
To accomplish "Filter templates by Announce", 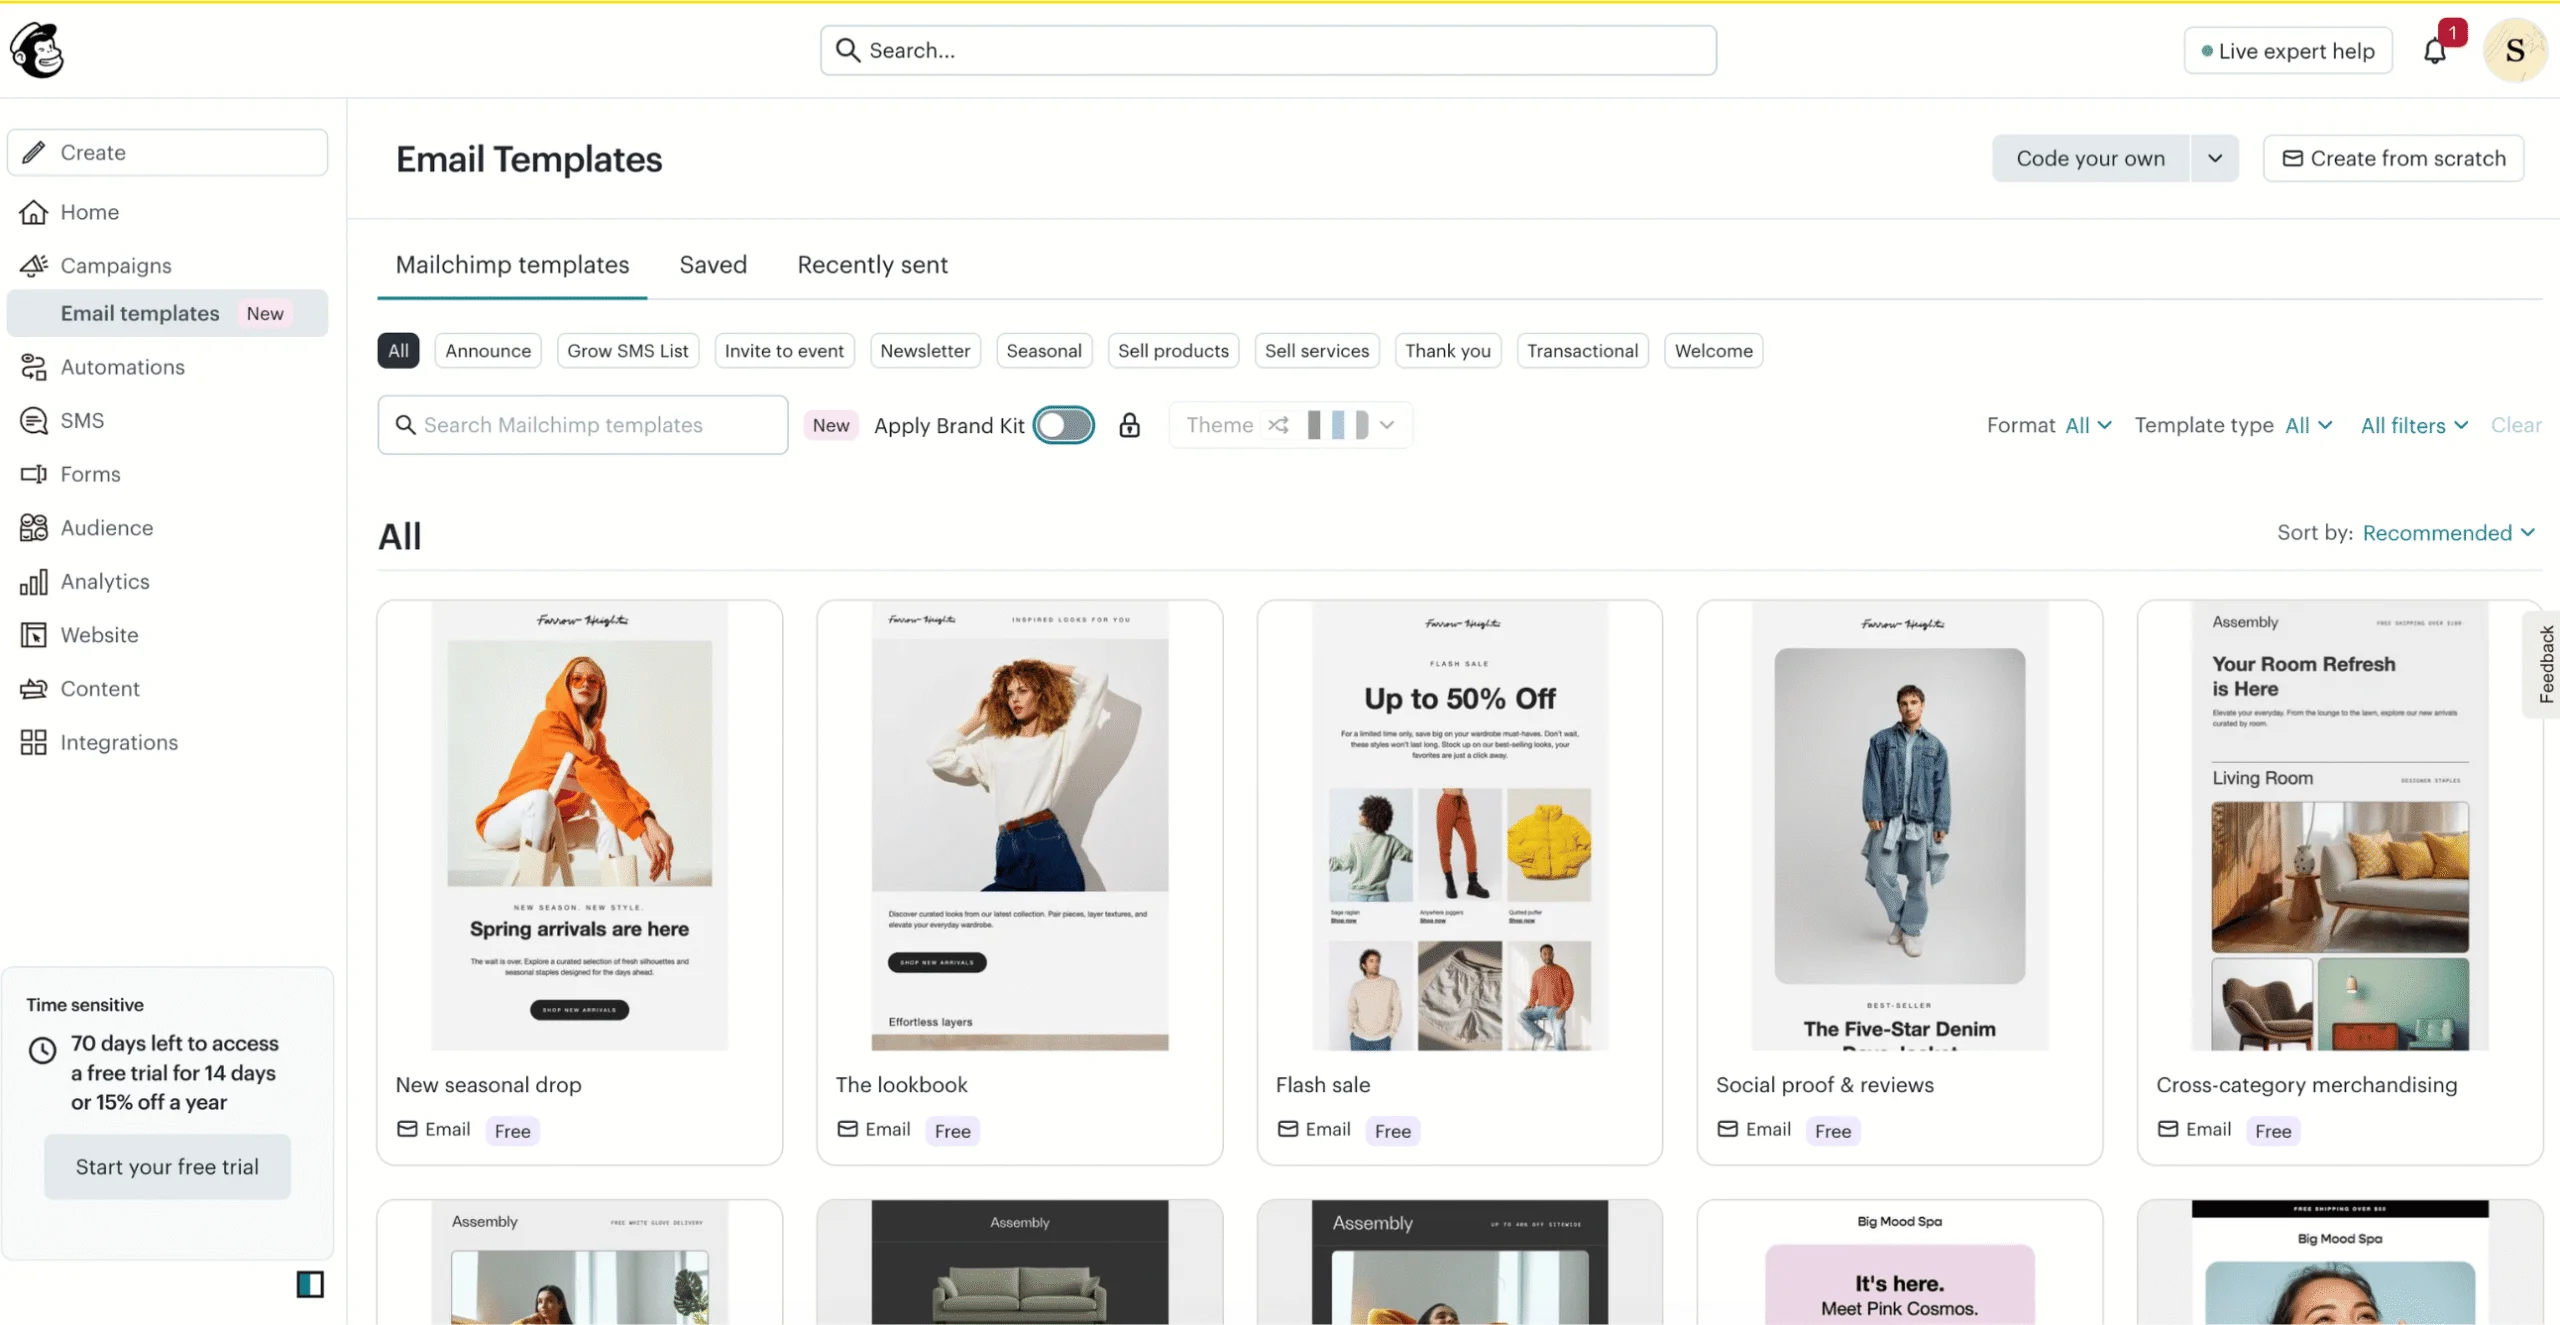I will (488, 351).
